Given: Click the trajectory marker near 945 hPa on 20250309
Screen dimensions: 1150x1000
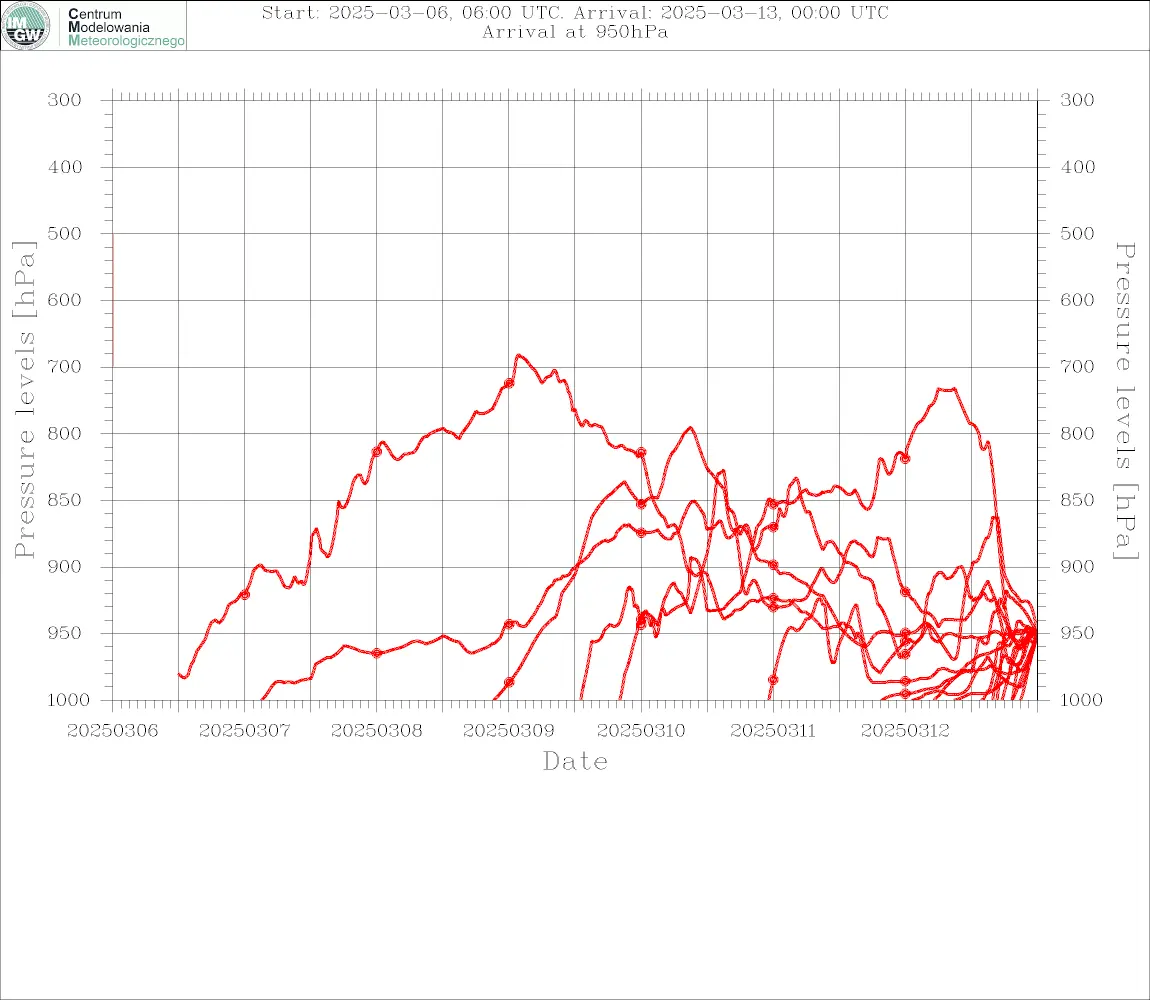Looking at the screenshot, I should 509,624.
